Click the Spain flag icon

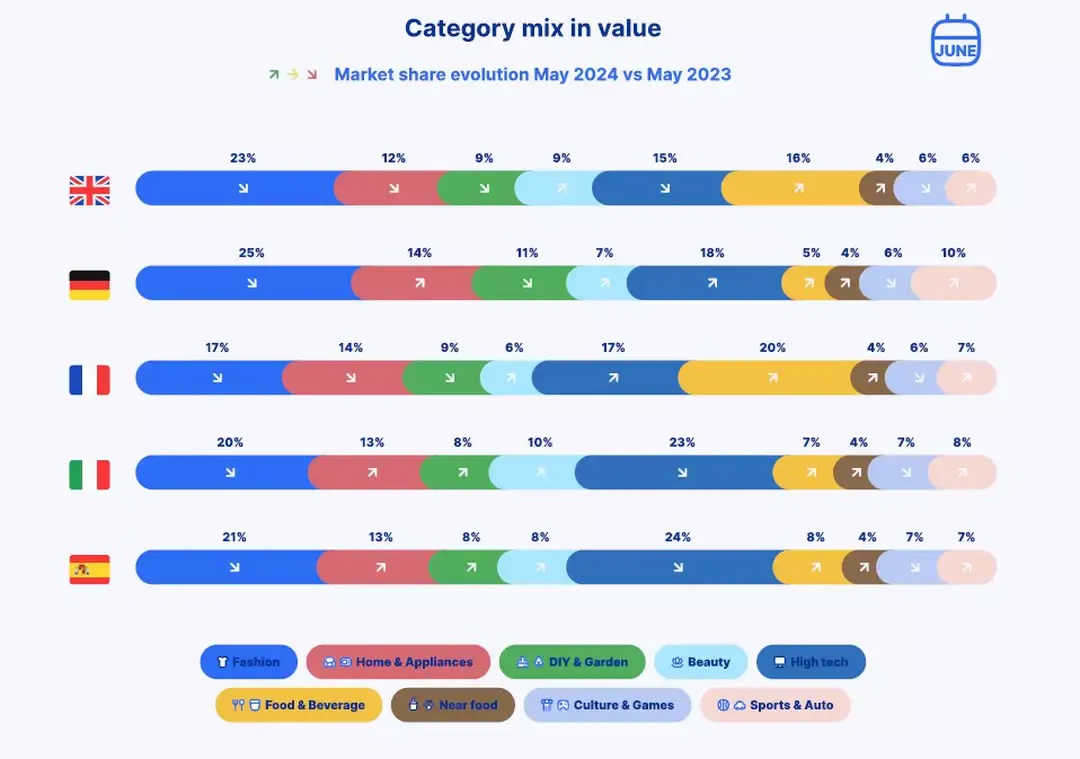click(x=90, y=569)
